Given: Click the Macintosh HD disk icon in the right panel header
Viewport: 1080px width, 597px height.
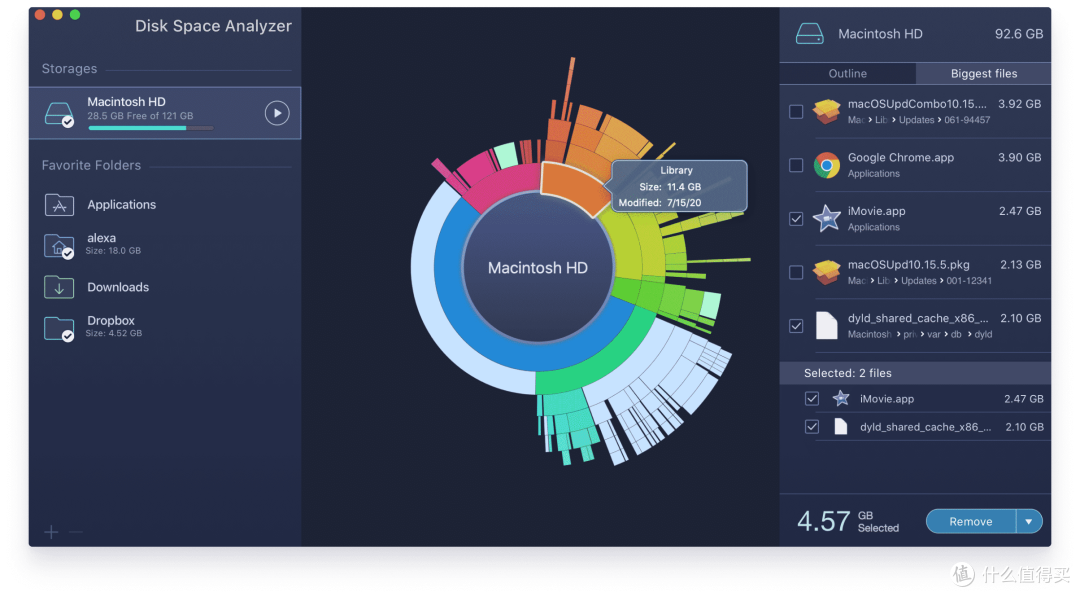Looking at the screenshot, I should (809, 34).
